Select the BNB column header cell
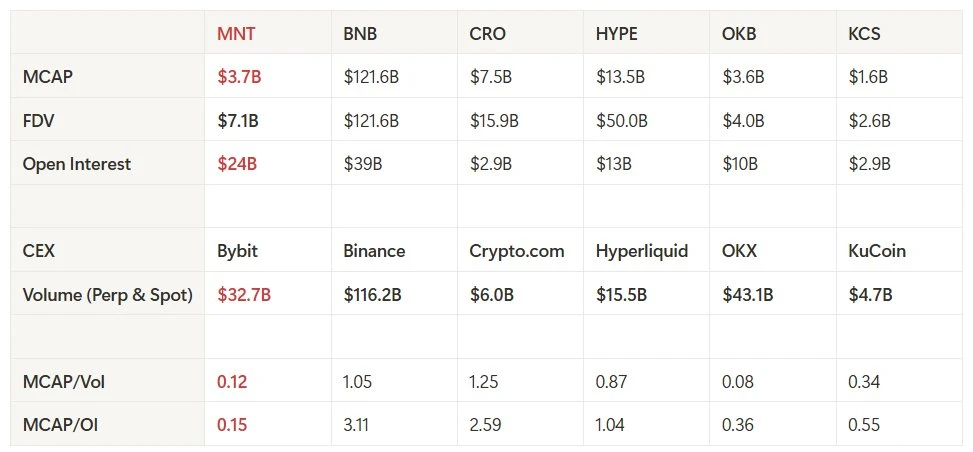Screen dimensions: 973x452 pos(360,33)
